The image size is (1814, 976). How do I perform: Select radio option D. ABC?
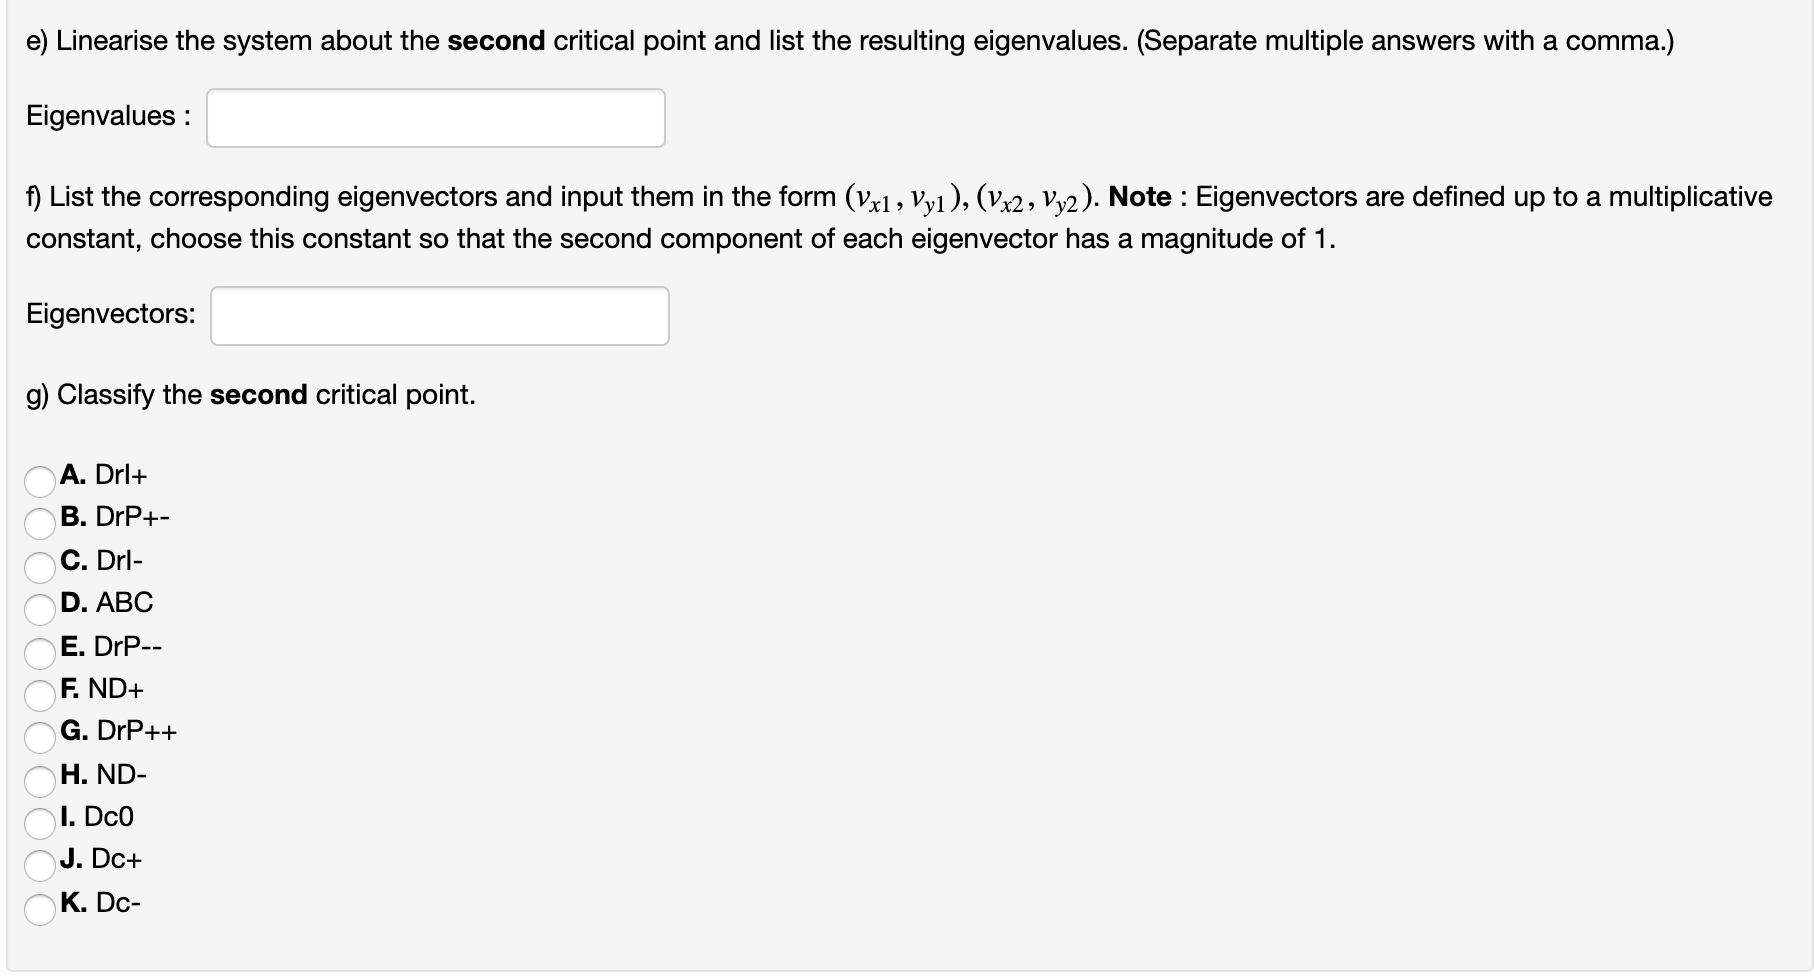[38, 609]
